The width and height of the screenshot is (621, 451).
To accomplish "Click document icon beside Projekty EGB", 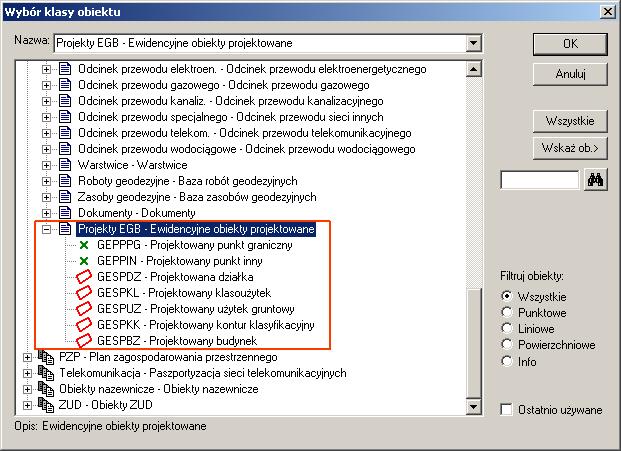I will 65,229.
